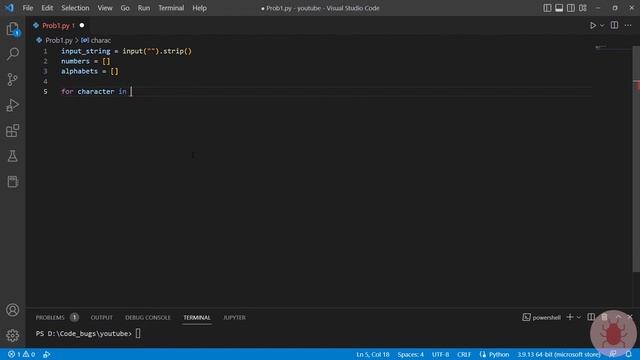Click the for character in line
This screenshot has width=640, height=360.
click(94, 91)
